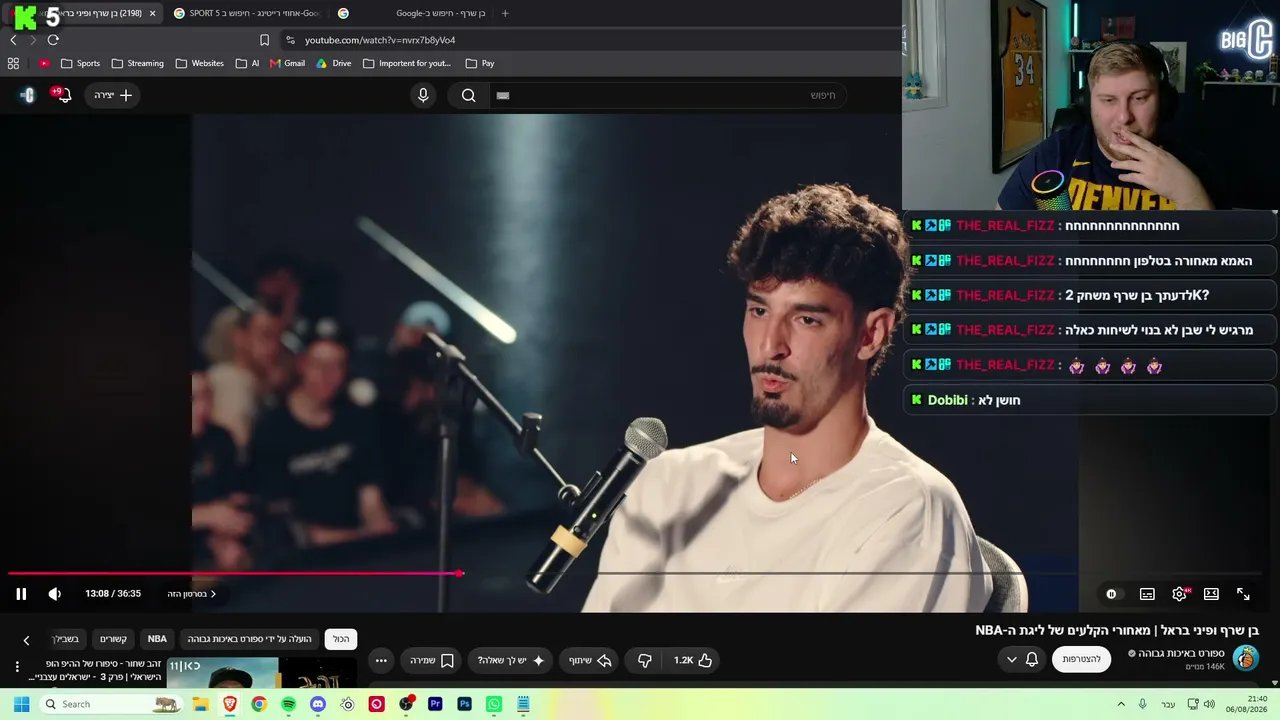
Task: Select the 'בשבילך' filter chip
Action: click(66, 639)
